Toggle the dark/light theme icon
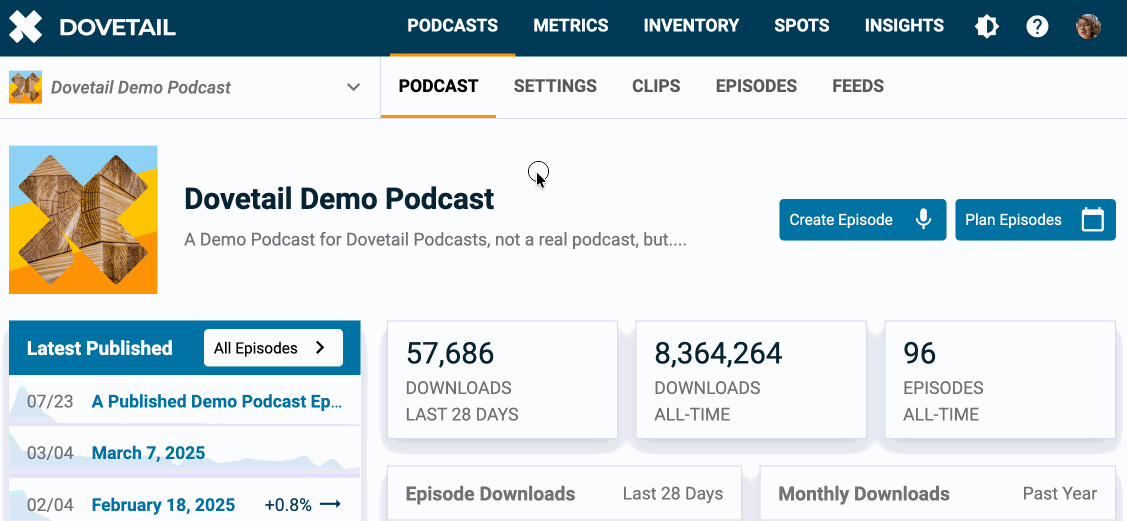The height and width of the screenshot is (521, 1127). (x=987, y=27)
